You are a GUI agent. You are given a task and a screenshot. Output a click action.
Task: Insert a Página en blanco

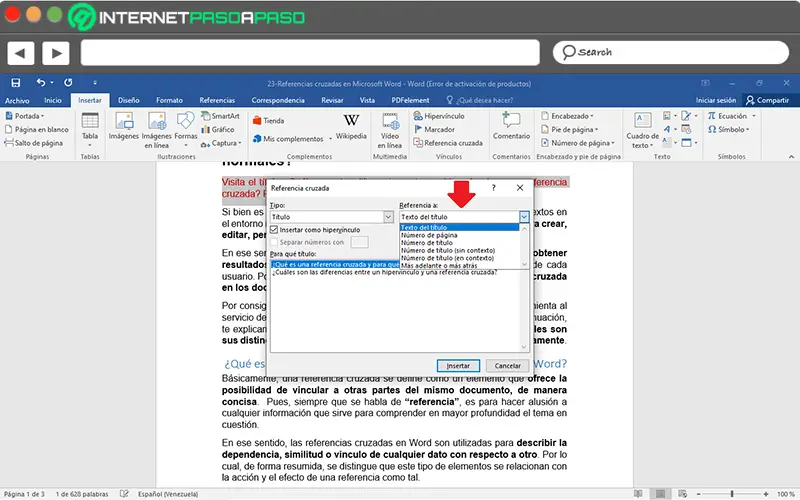tap(36, 130)
